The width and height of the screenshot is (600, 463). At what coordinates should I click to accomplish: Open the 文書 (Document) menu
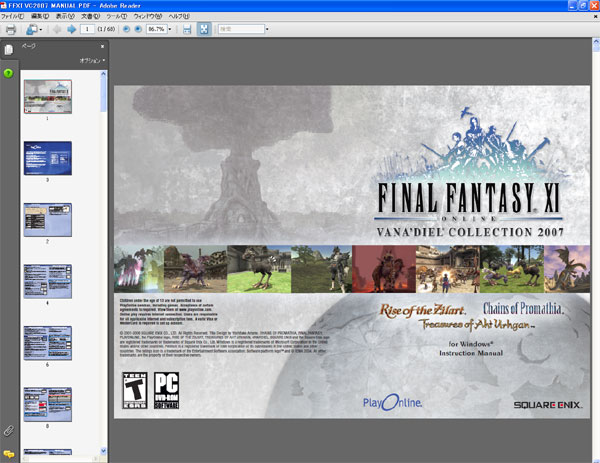coord(90,16)
